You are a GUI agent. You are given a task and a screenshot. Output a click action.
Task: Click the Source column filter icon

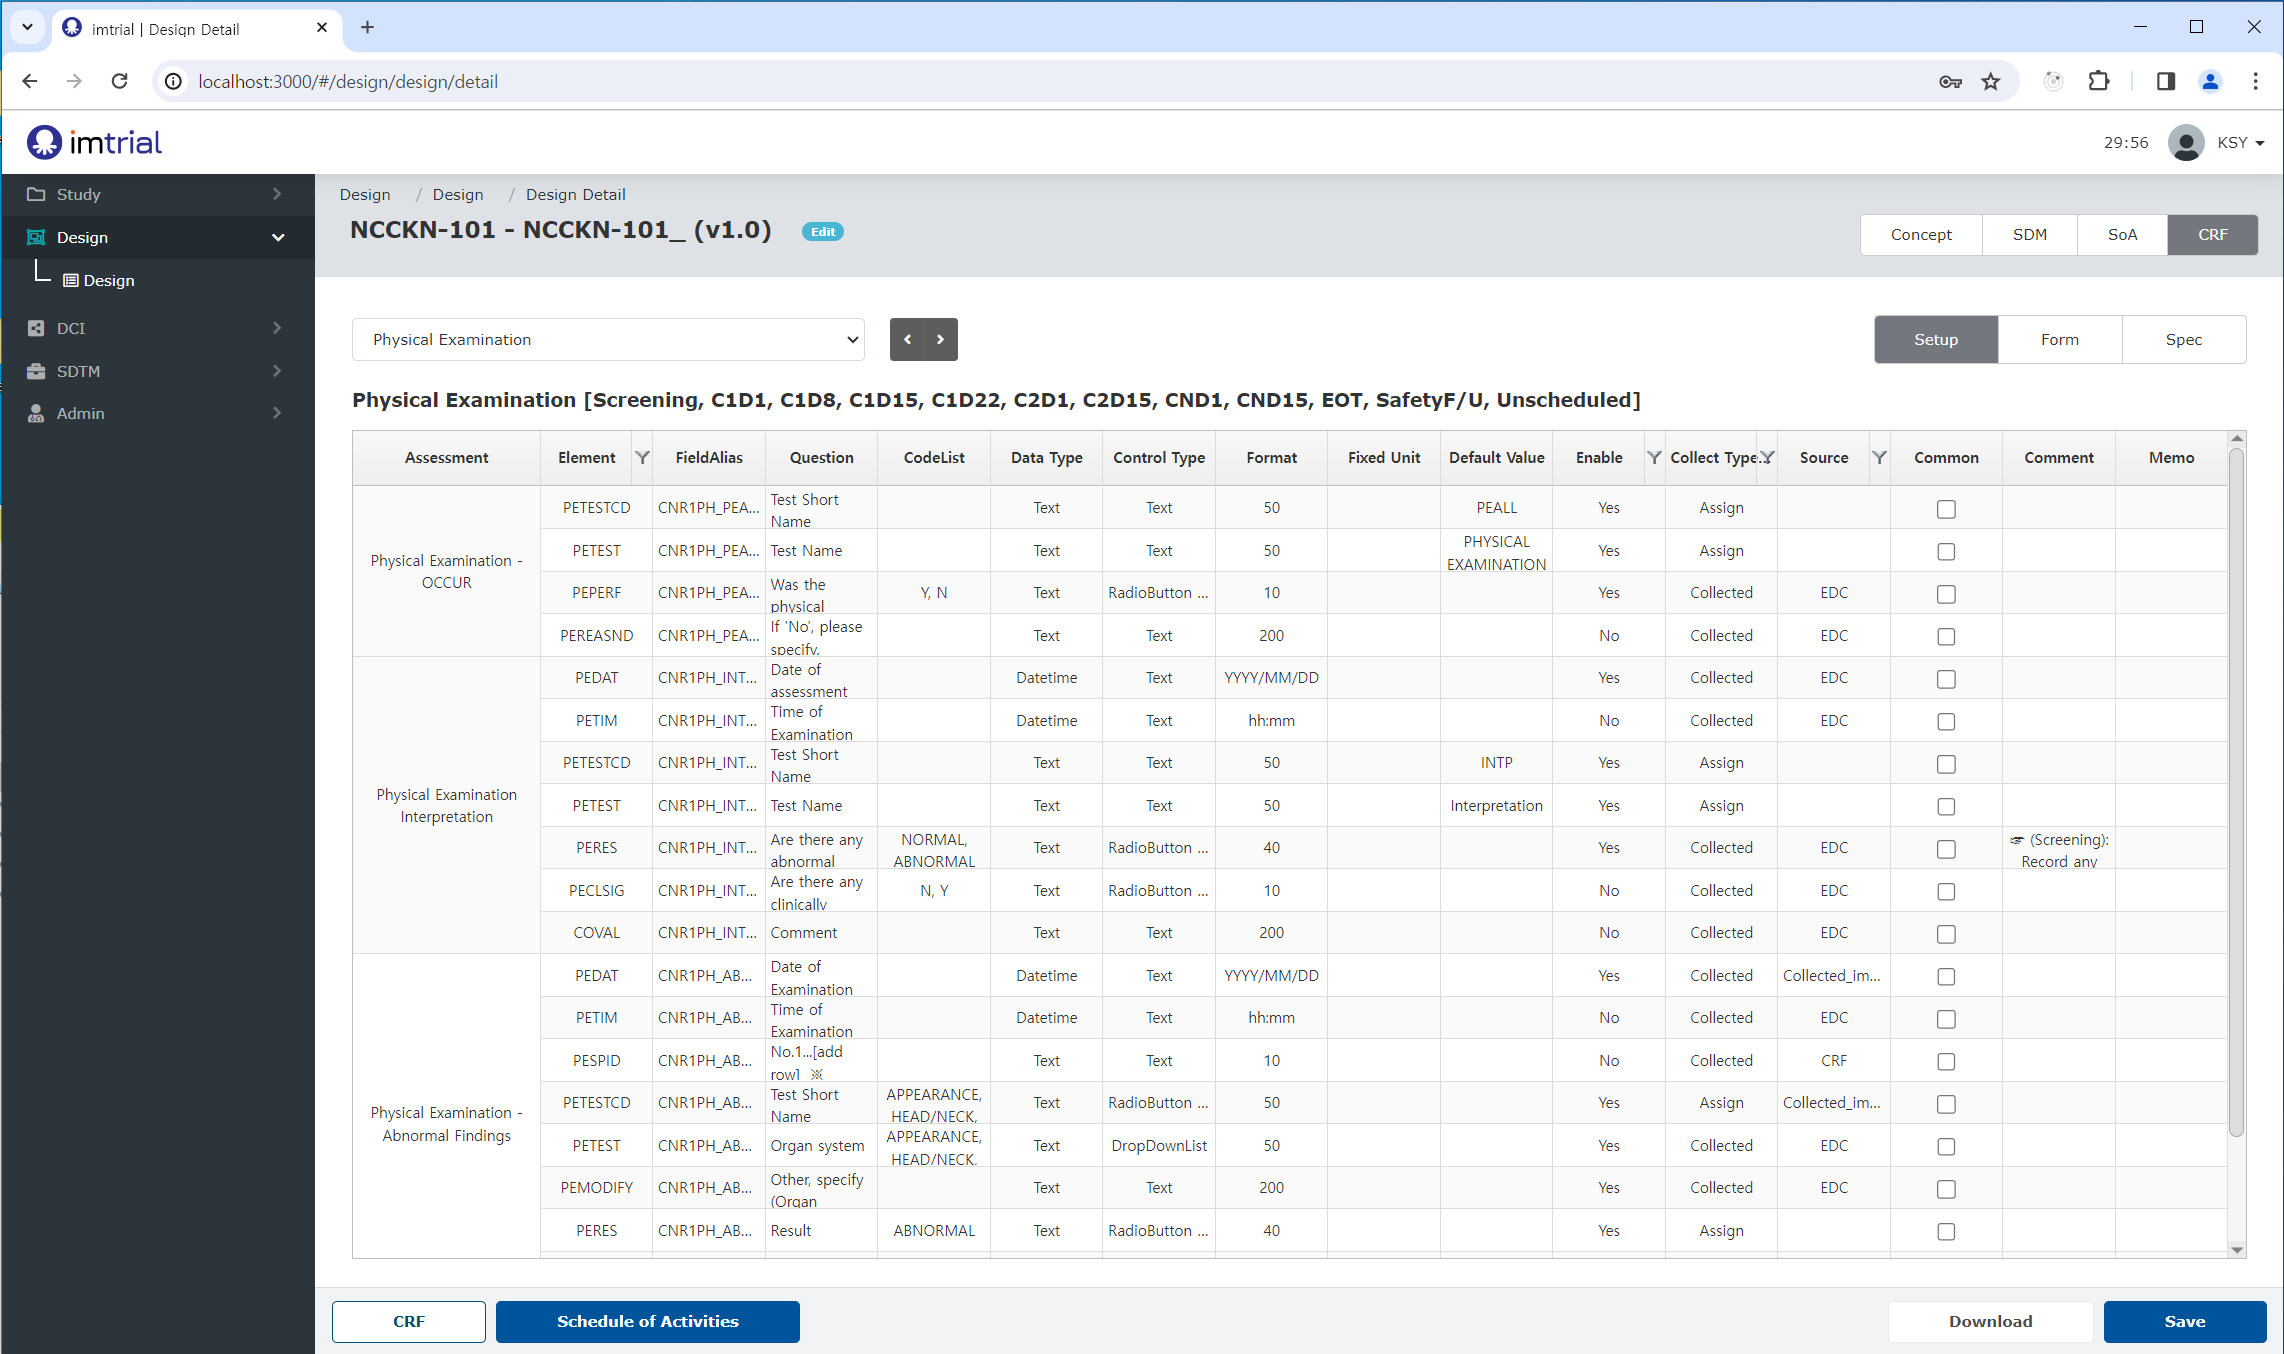[1879, 457]
